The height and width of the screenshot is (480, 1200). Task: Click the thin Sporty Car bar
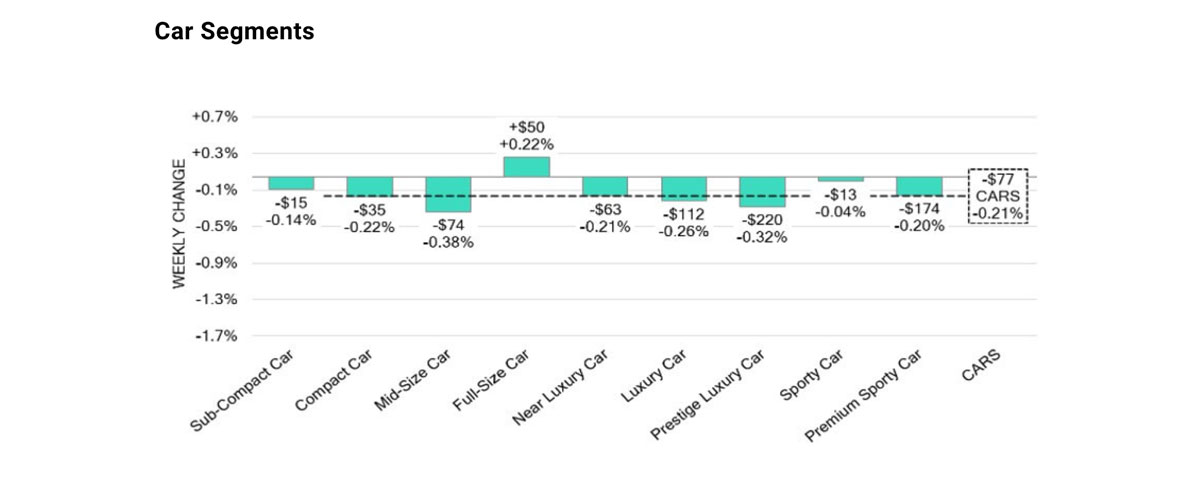point(840,179)
